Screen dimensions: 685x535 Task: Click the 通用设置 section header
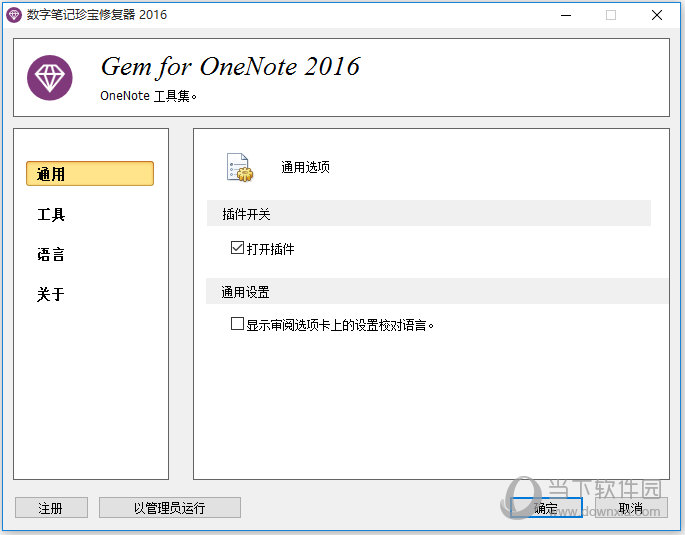coord(437,291)
